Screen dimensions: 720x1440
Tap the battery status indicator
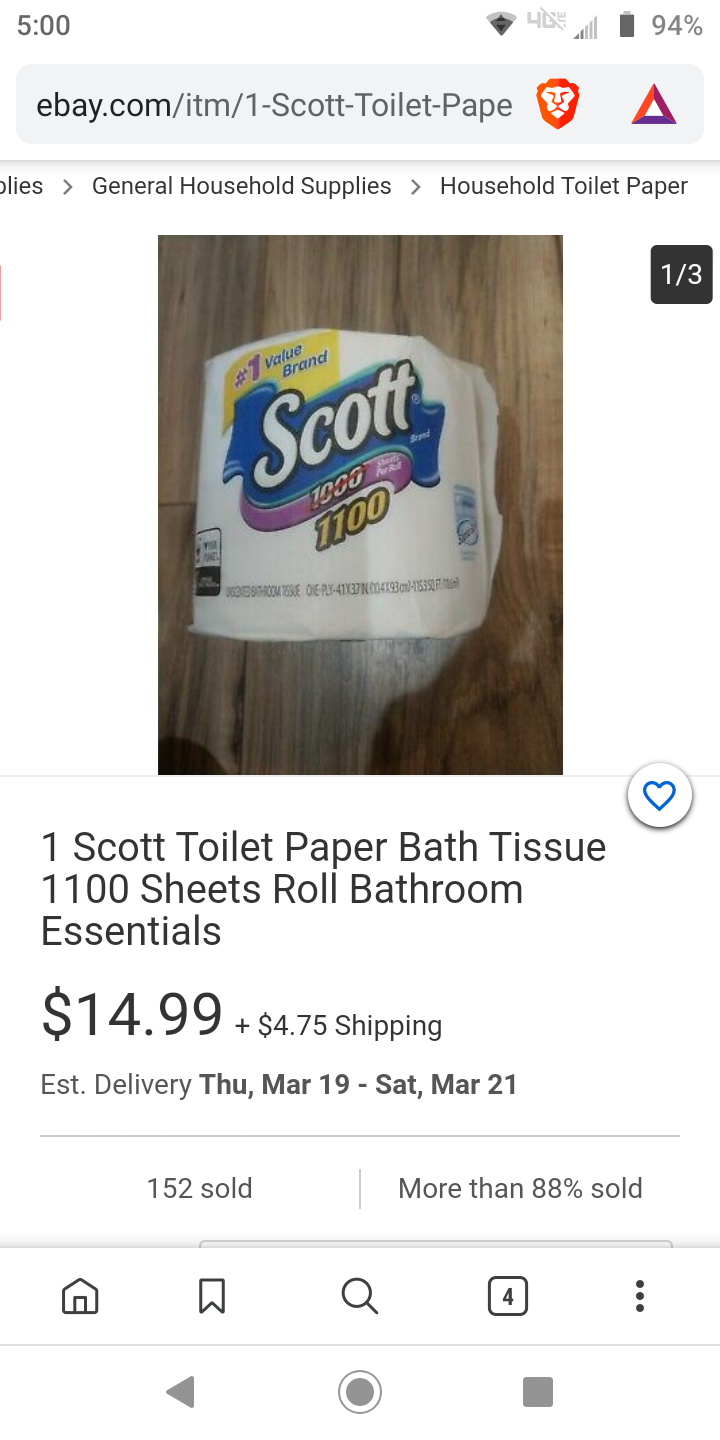click(x=627, y=26)
